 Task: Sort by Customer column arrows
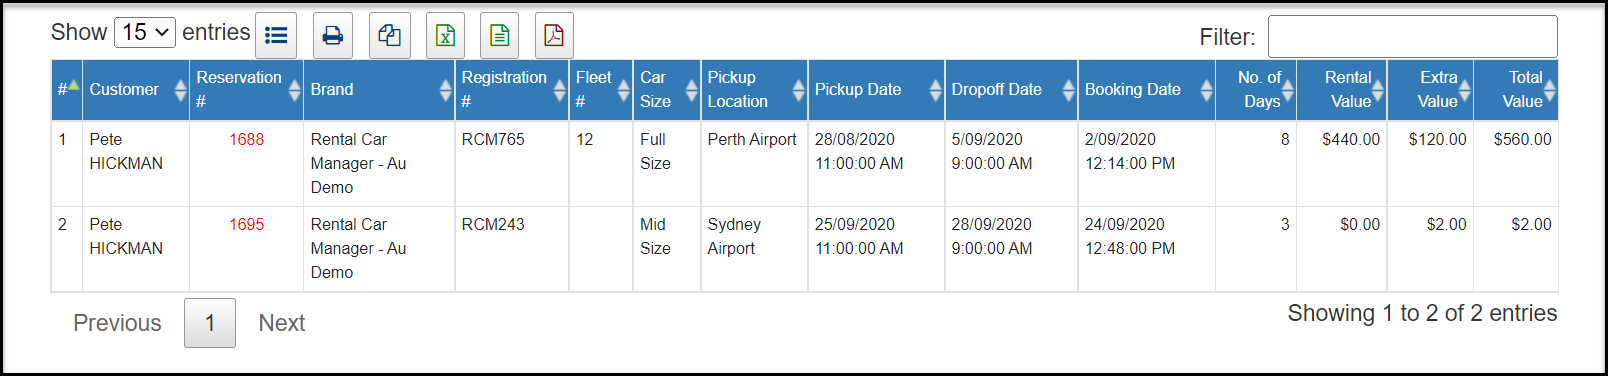pyautogui.click(x=180, y=90)
